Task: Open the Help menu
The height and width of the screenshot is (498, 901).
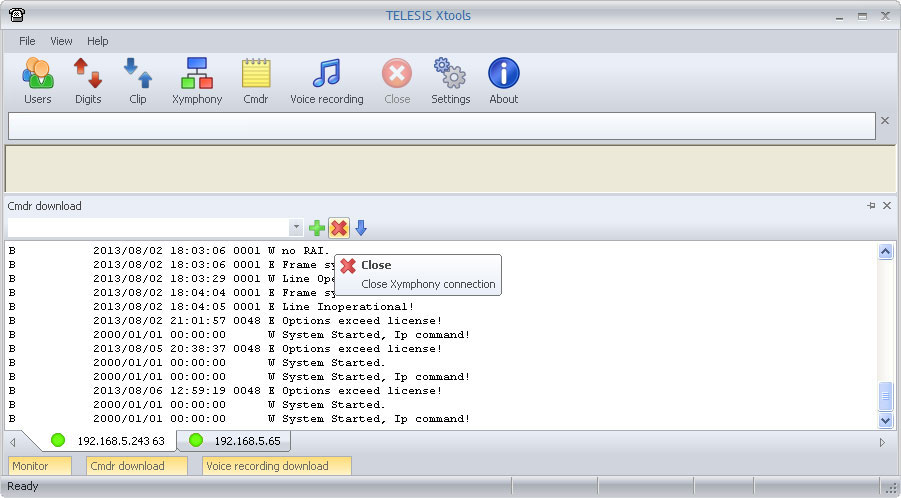Action: 97,41
